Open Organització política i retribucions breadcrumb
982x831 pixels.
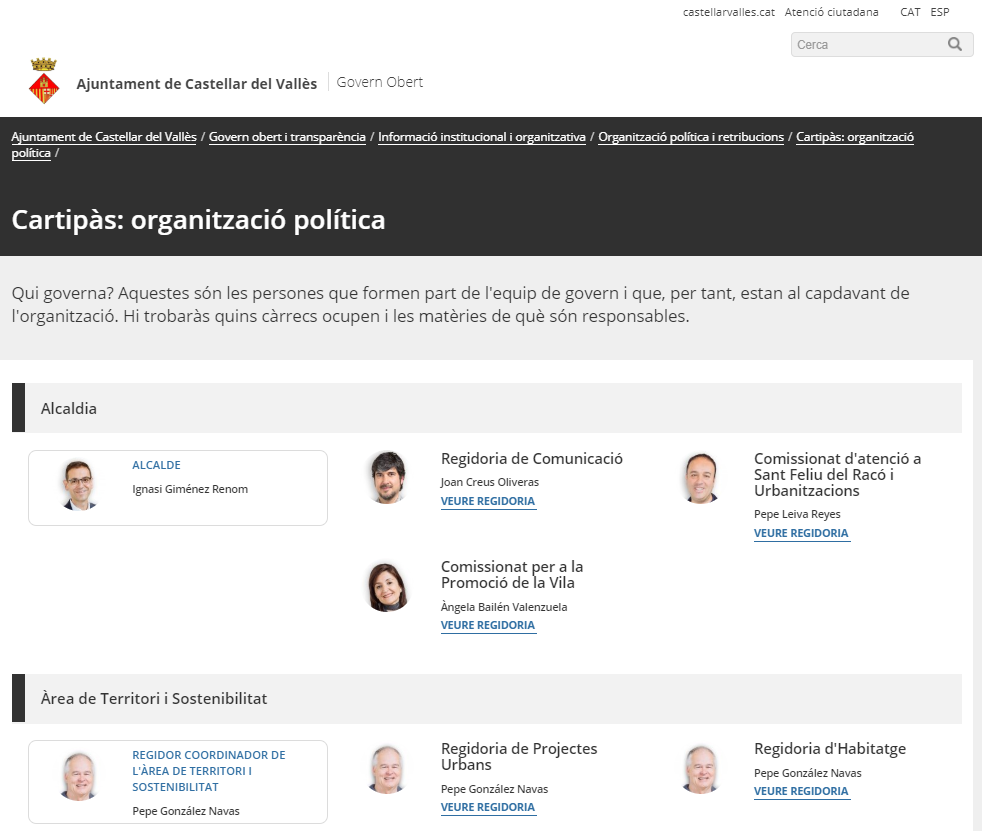pyautogui.click(x=691, y=137)
